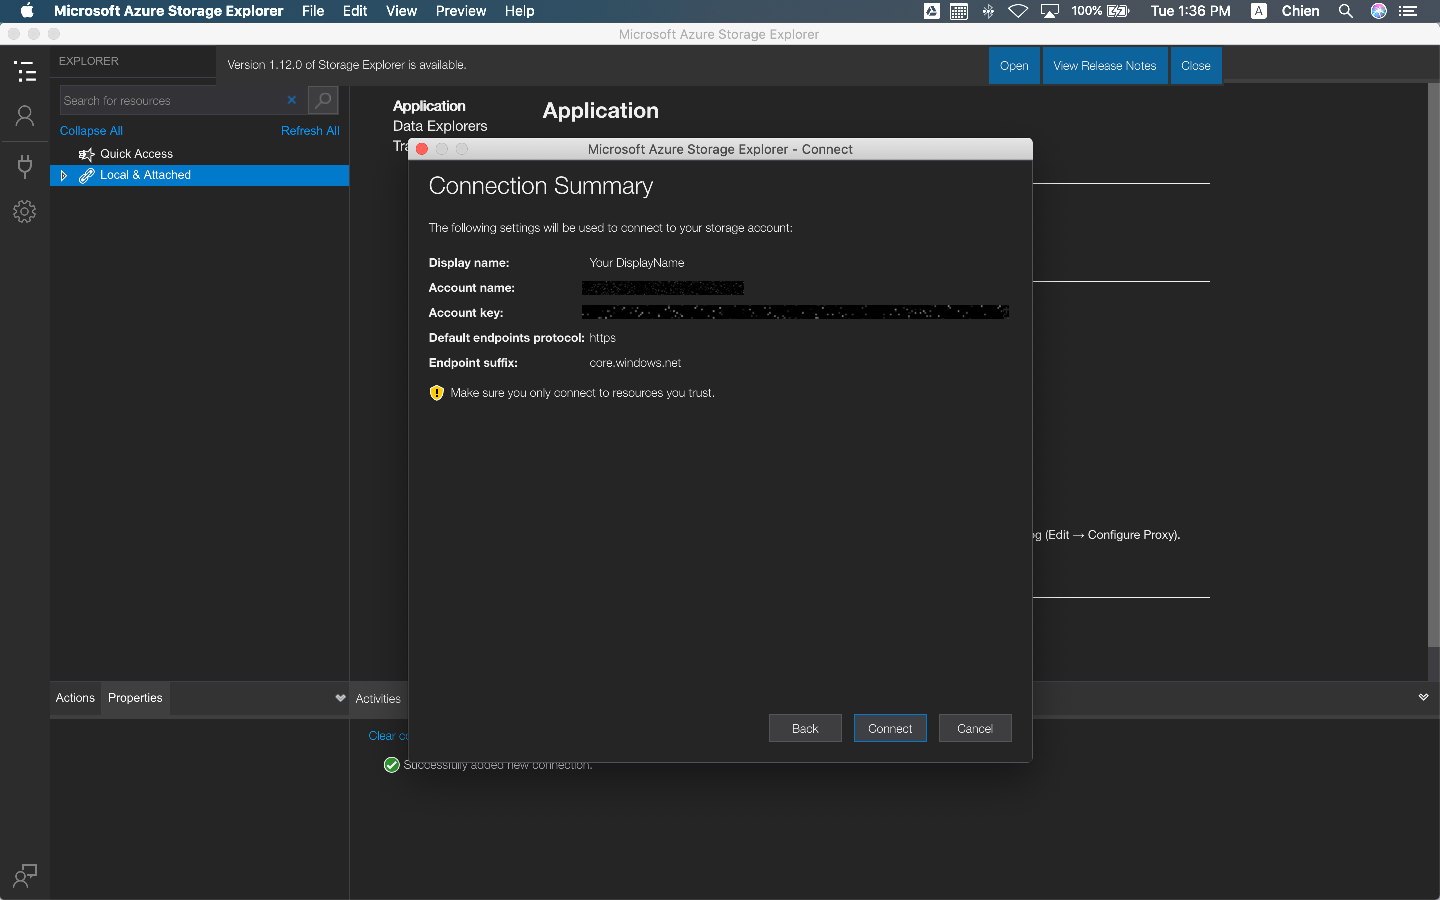The image size is (1440, 900).
Task: Select the Quick Access star icon
Action: coord(85,154)
